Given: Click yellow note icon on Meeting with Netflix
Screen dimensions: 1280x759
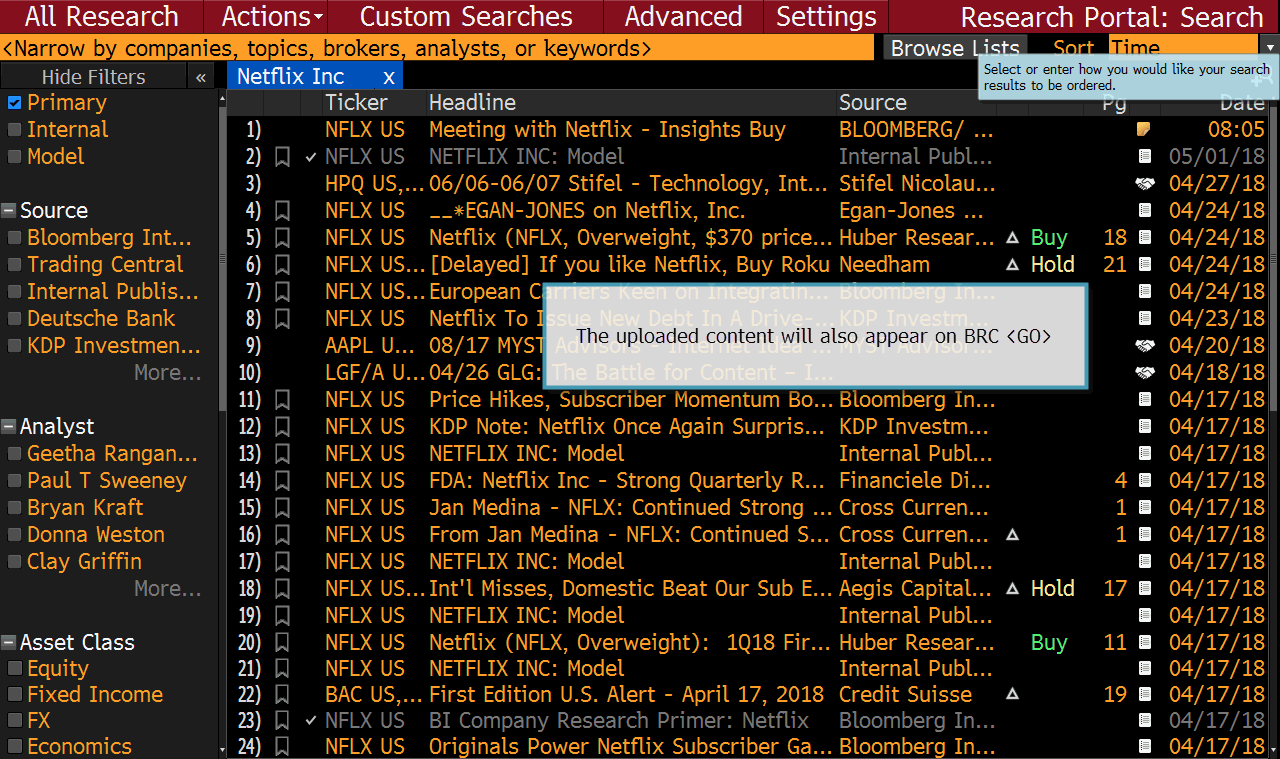Looking at the screenshot, I should [x=1144, y=129].
